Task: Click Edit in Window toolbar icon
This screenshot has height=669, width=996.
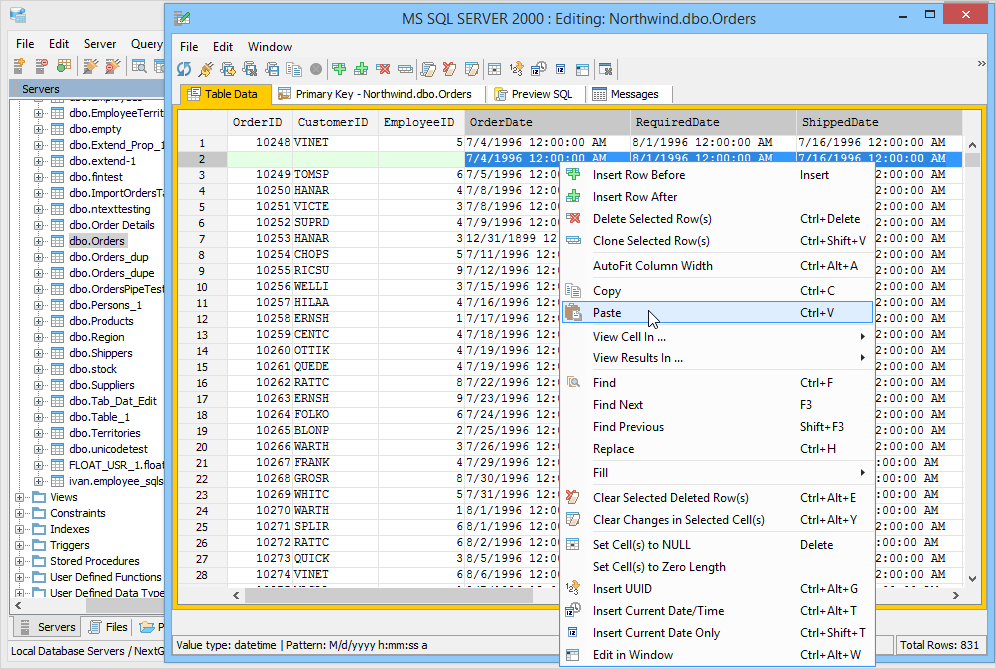Action: click(582, 69)
